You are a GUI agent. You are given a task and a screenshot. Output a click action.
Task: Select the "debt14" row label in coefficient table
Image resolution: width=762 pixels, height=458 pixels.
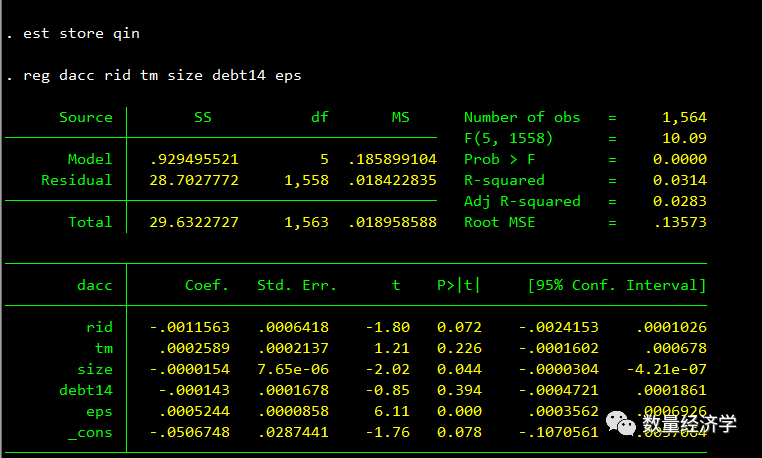point(86,390)
